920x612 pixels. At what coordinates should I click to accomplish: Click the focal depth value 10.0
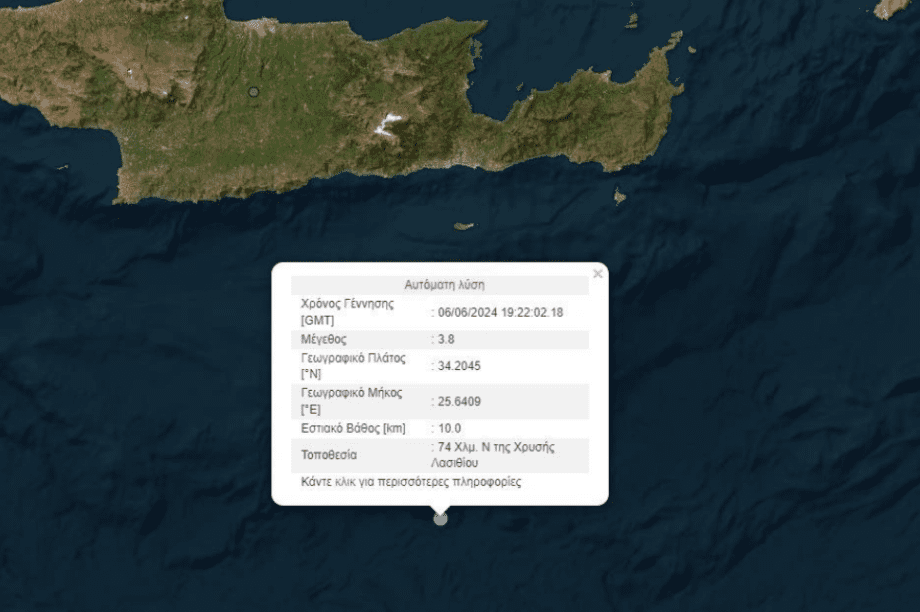449,428
